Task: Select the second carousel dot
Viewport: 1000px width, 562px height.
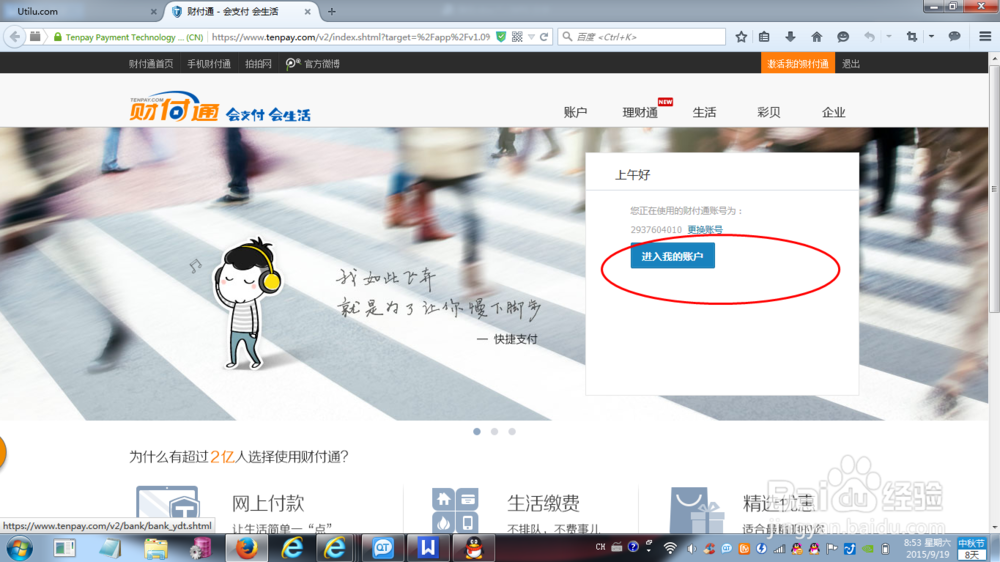Action: (494, 432)
